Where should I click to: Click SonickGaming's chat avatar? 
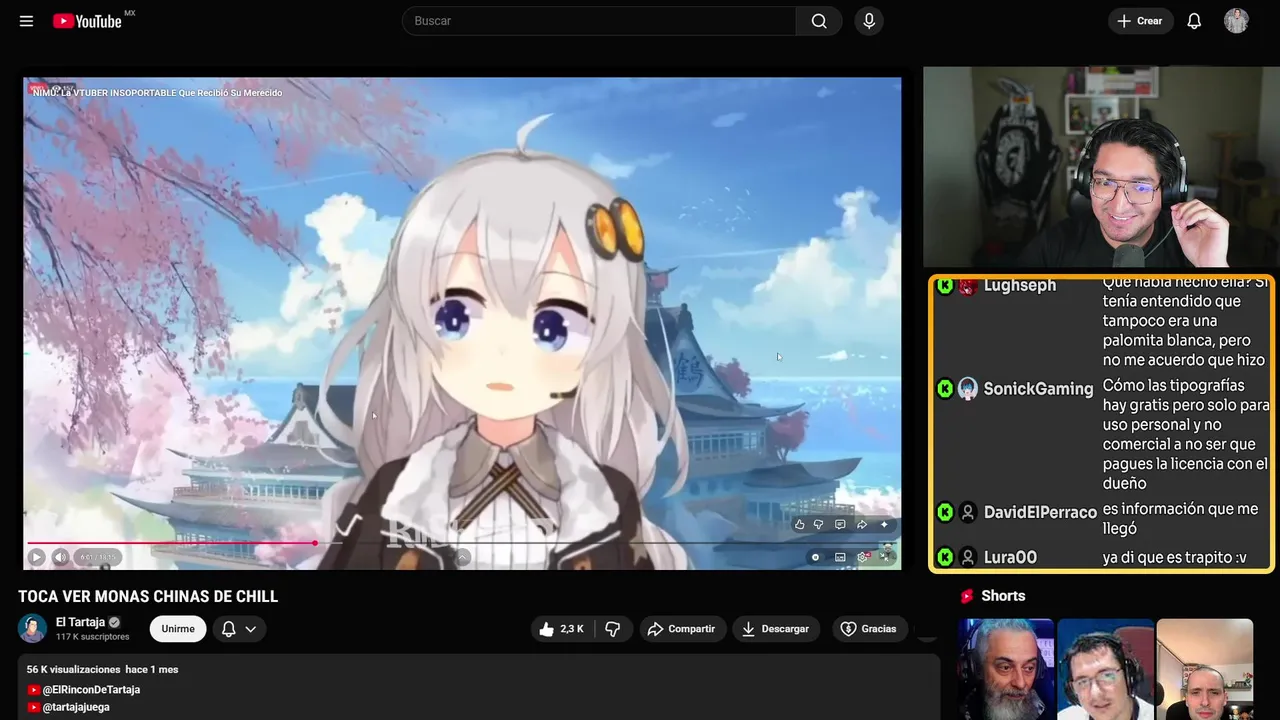coord(967,389)
